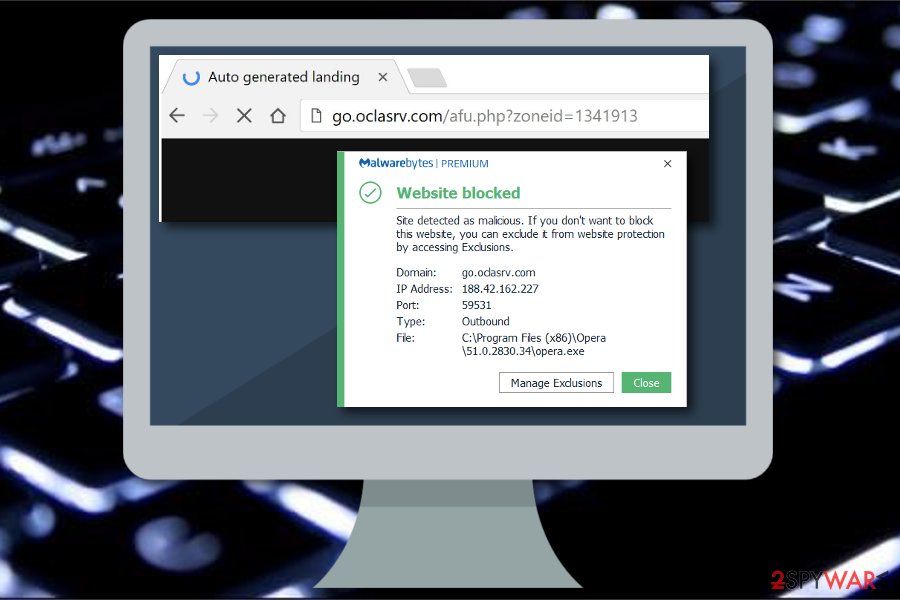Screen dimensions: 900x600
Task: Select the Outbound type value
Action: 486,322
